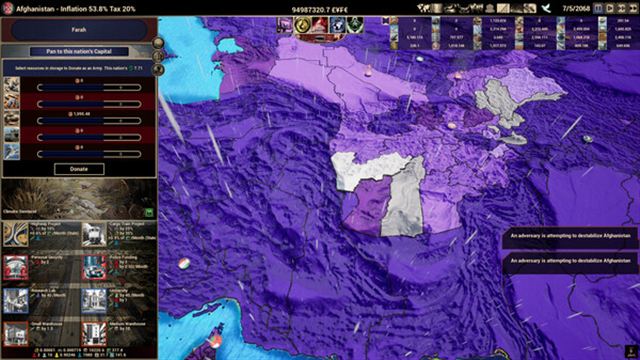Viewport: 640px width, 360px height.
Task: Click the green icon on the climate banner
Action: [x=149, y=212]
